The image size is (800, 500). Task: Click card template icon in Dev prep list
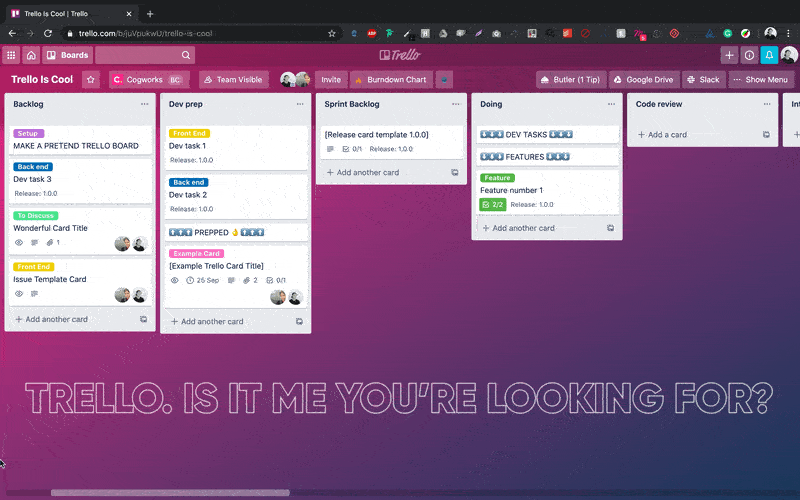(x=299, y=322)
